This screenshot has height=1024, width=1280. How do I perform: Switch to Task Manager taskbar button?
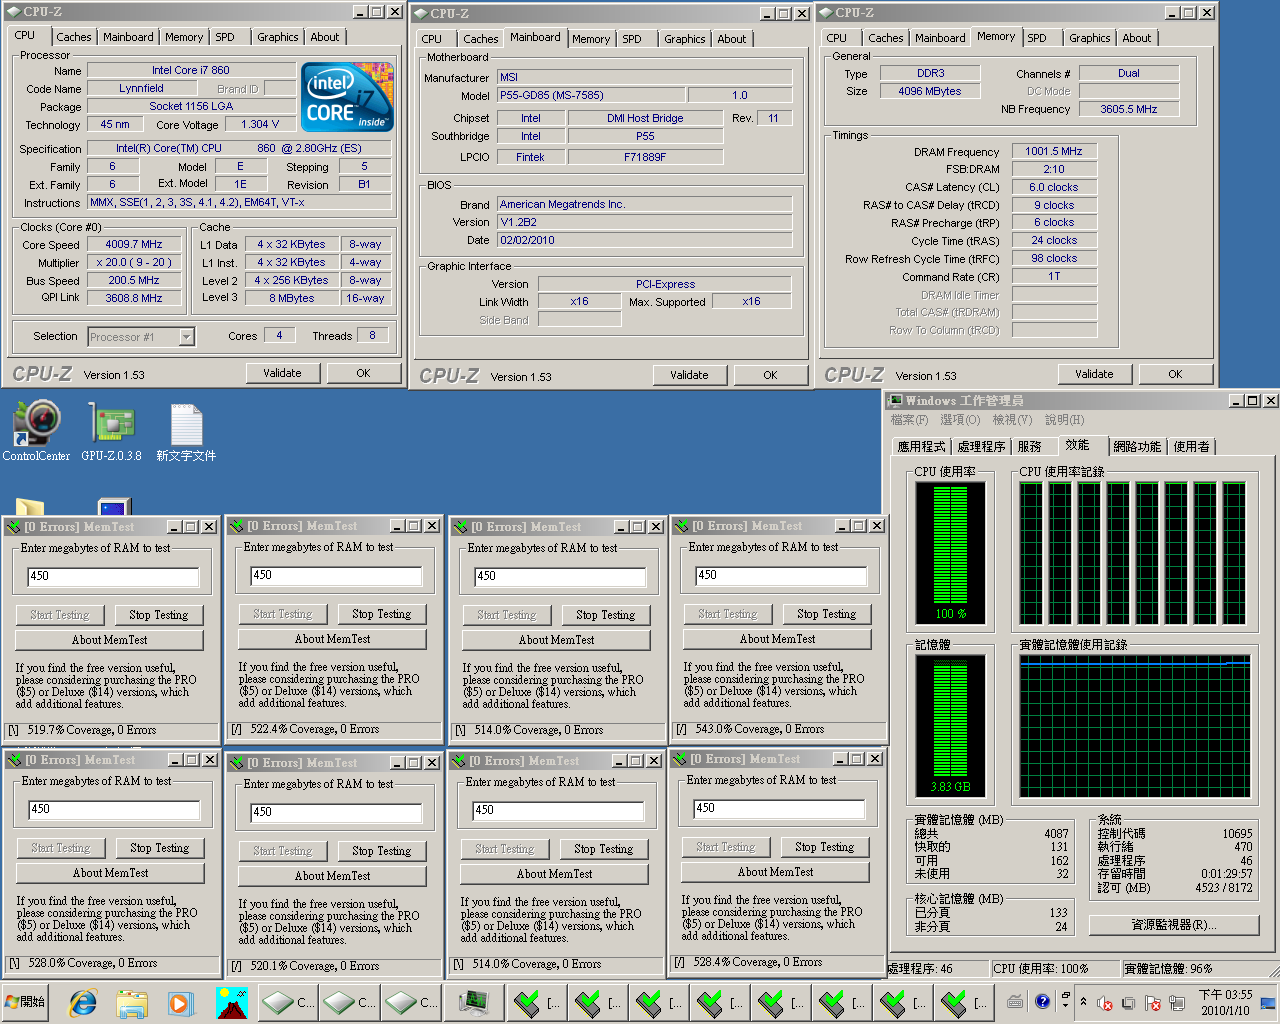tap(474, 1002)
